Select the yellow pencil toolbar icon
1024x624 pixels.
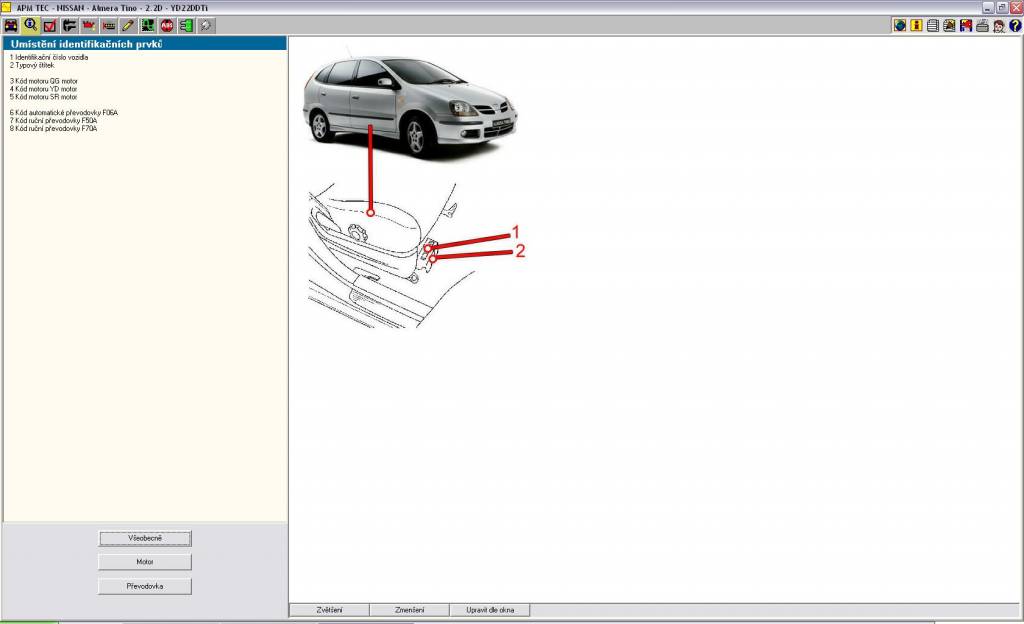click(128, 26)
